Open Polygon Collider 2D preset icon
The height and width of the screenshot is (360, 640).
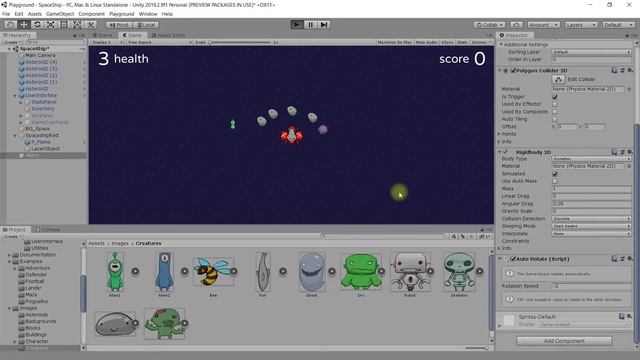tap(622, 70)
